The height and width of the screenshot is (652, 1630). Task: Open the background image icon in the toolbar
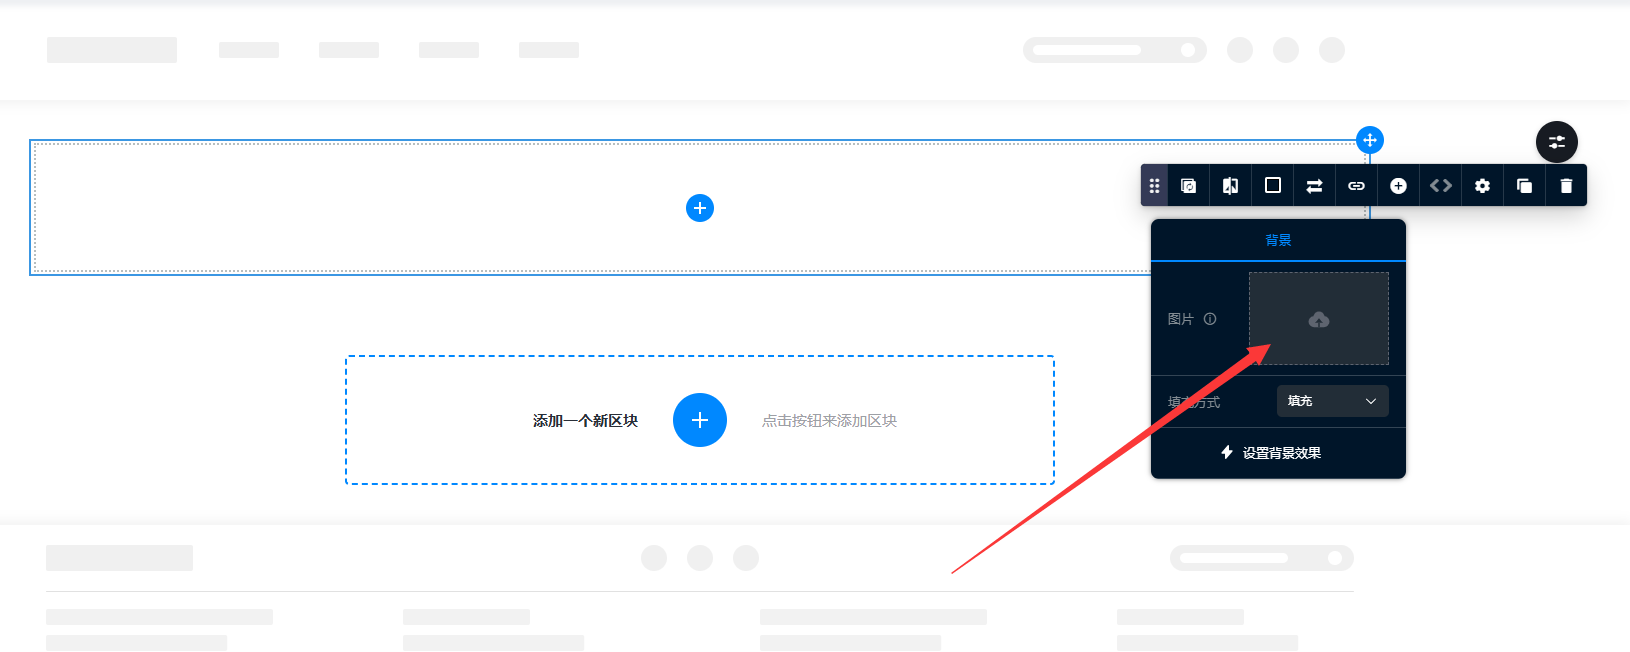[x=1189, y=186]
